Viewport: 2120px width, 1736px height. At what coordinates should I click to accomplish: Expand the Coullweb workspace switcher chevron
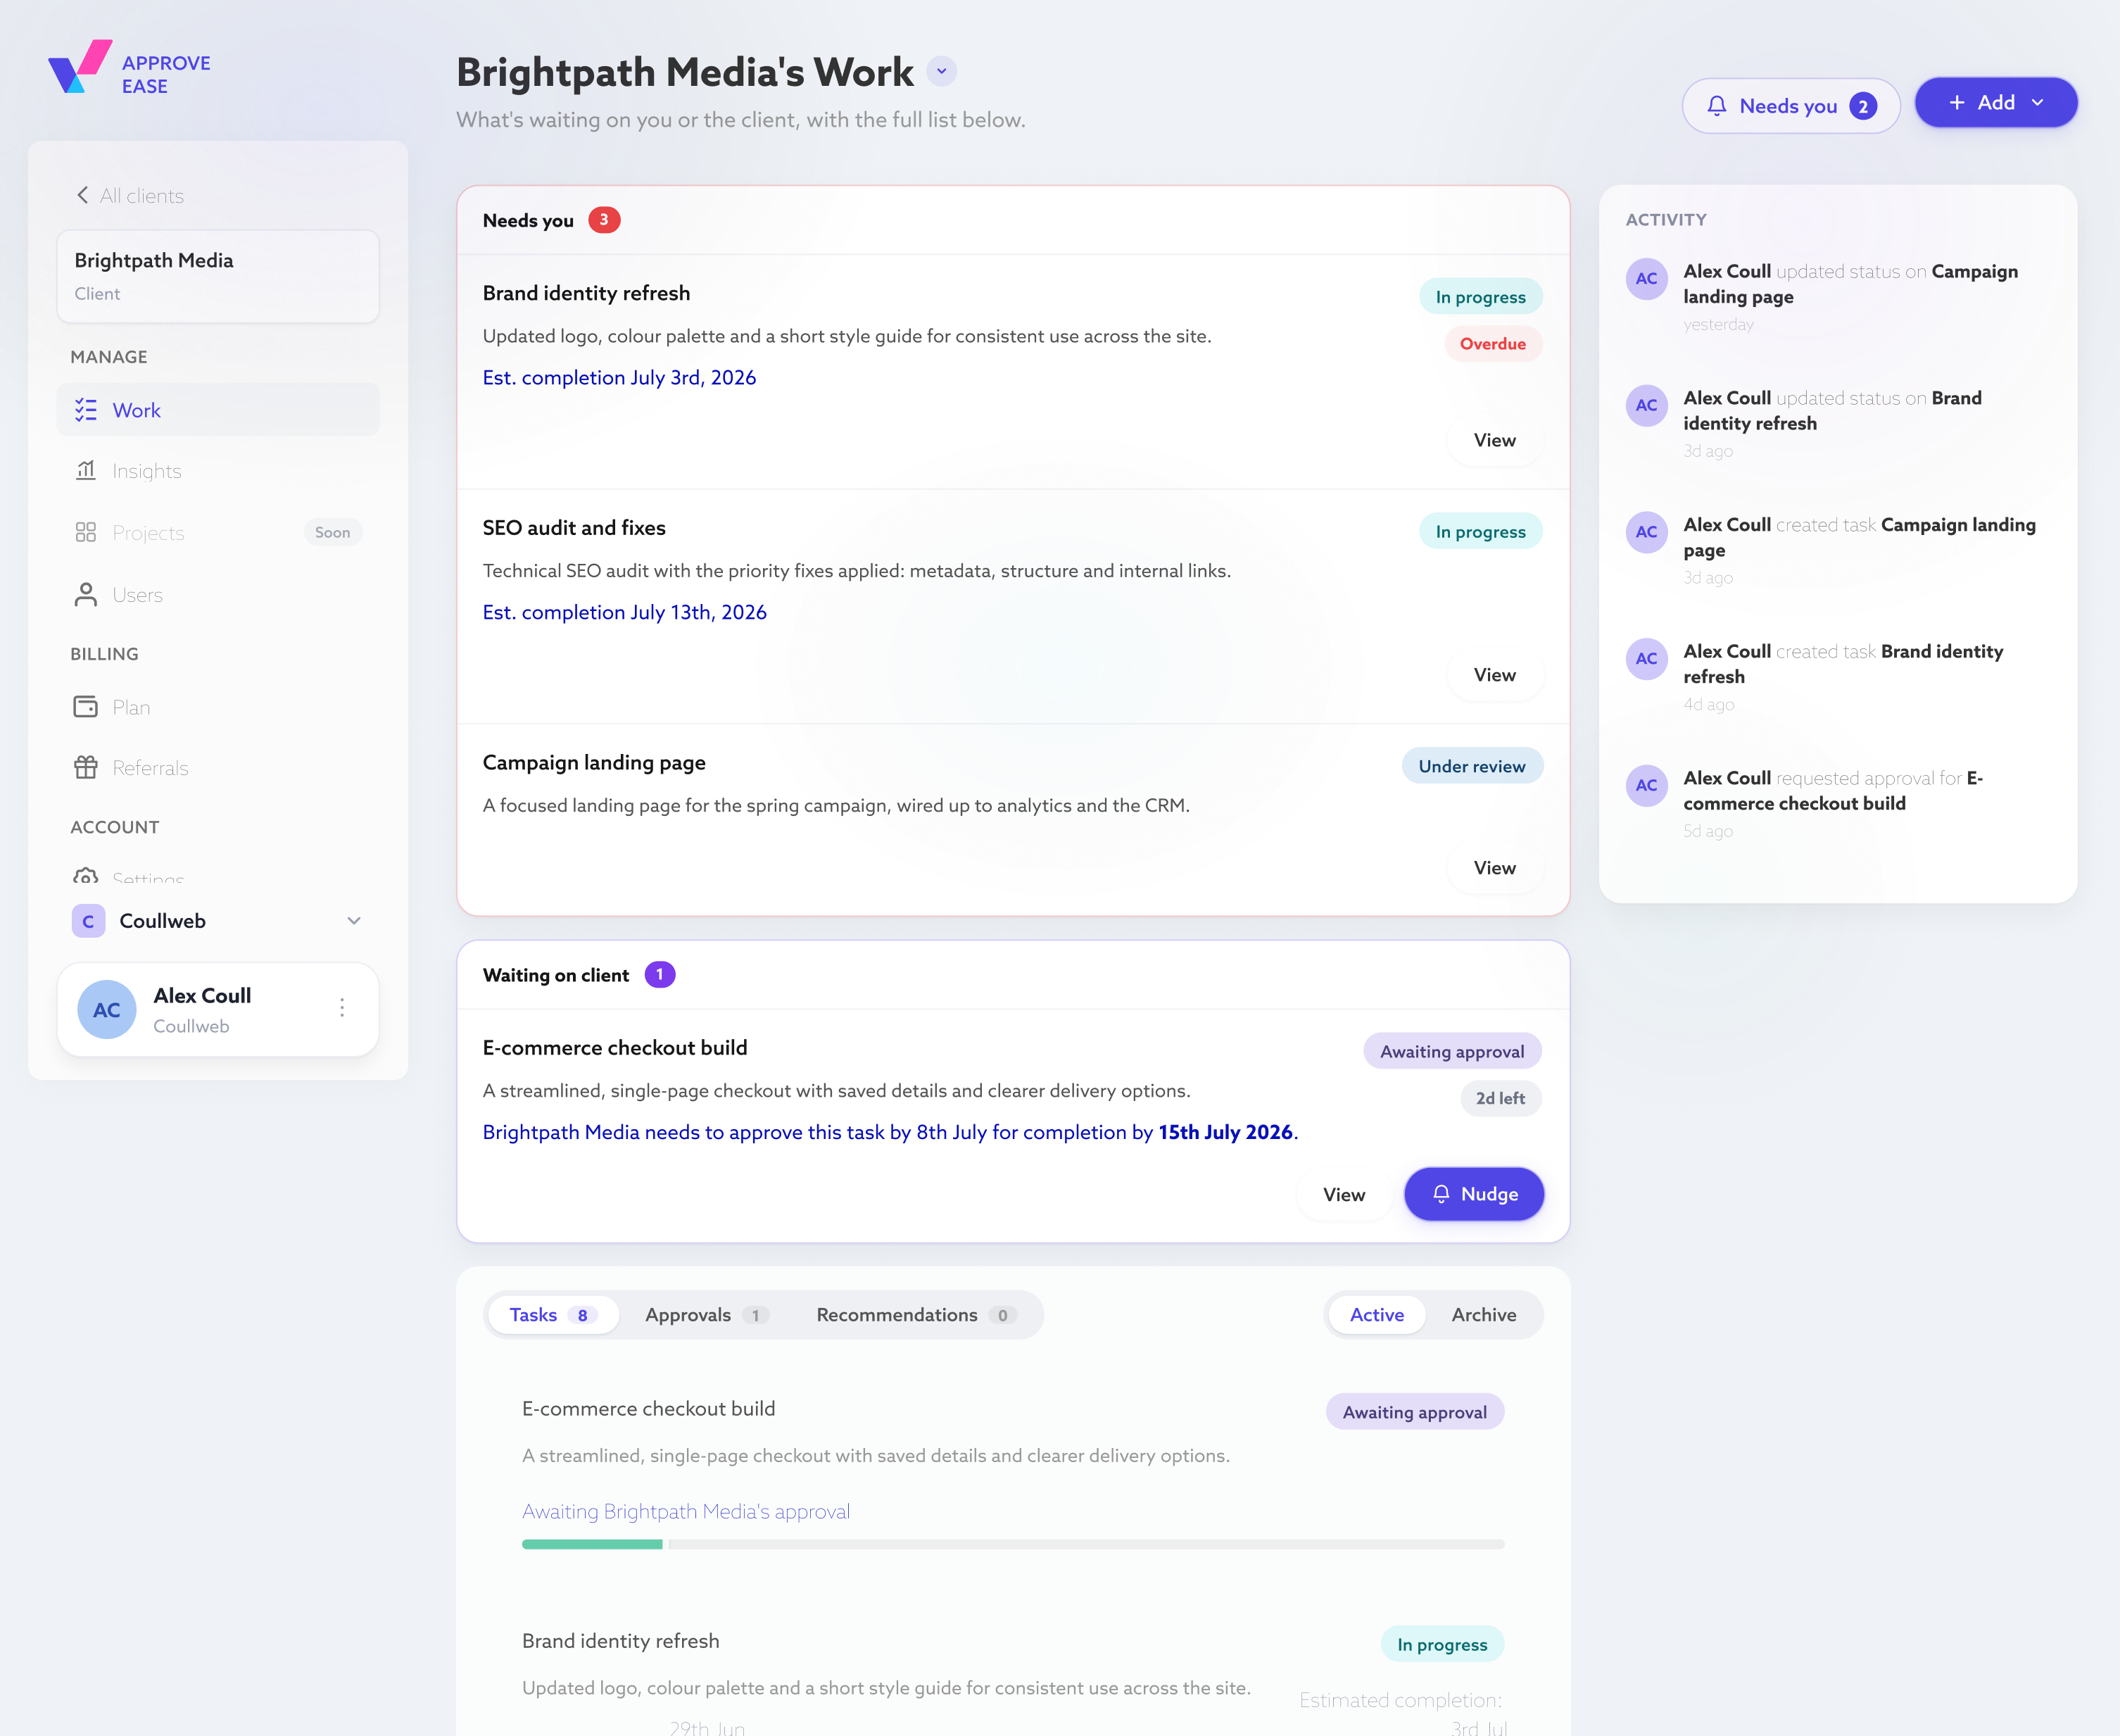(x=353, y=921)
